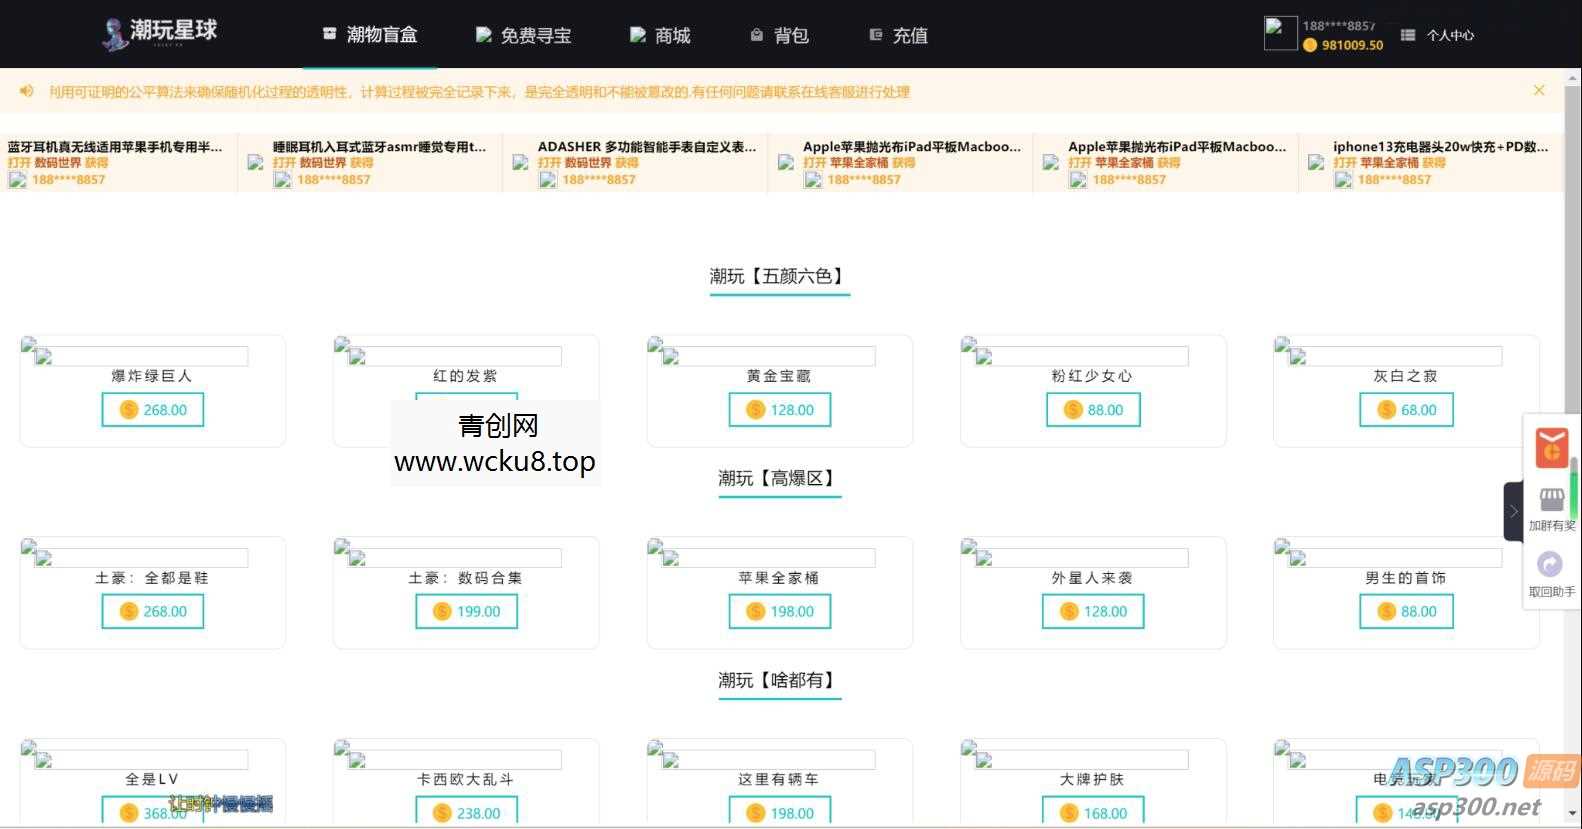The image size is (1582, 829).
Task: Click 爆炸绿巨人 price button 268.00
Action: pyautogui.click(x=153, y=410)
